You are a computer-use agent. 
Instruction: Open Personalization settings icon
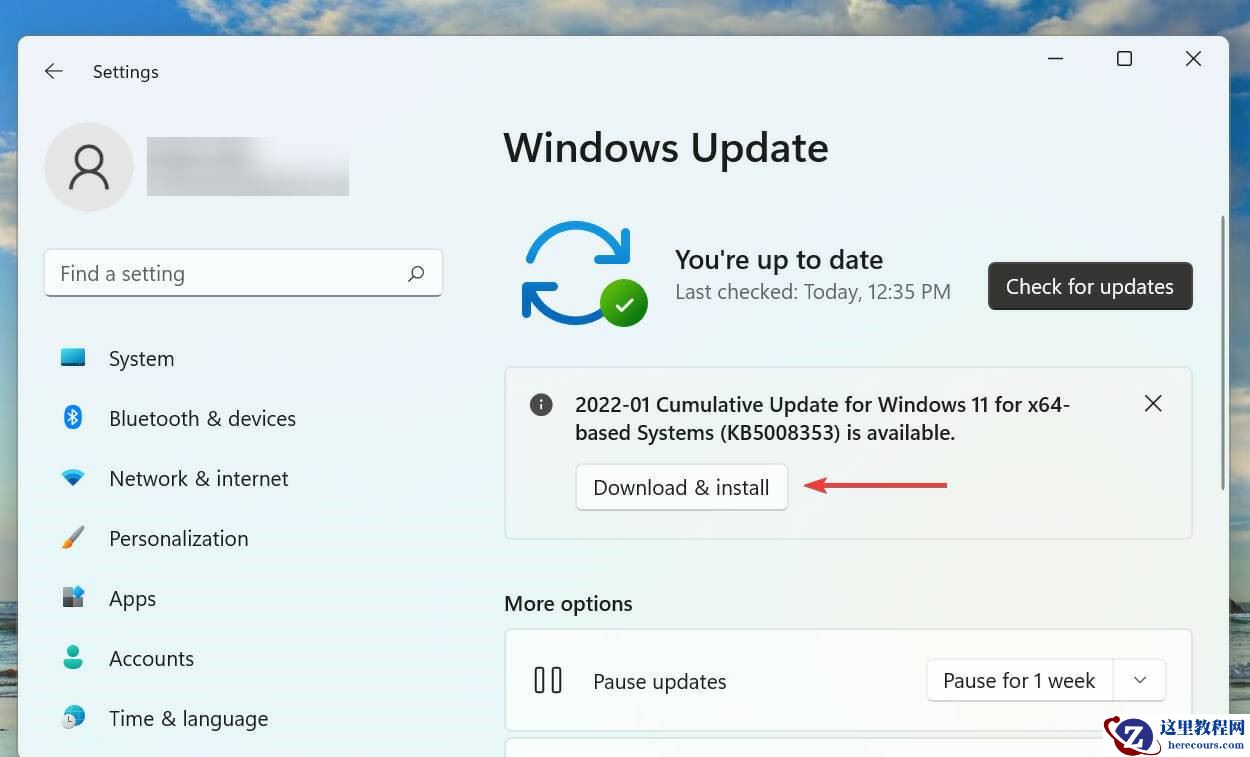(73, 537)
